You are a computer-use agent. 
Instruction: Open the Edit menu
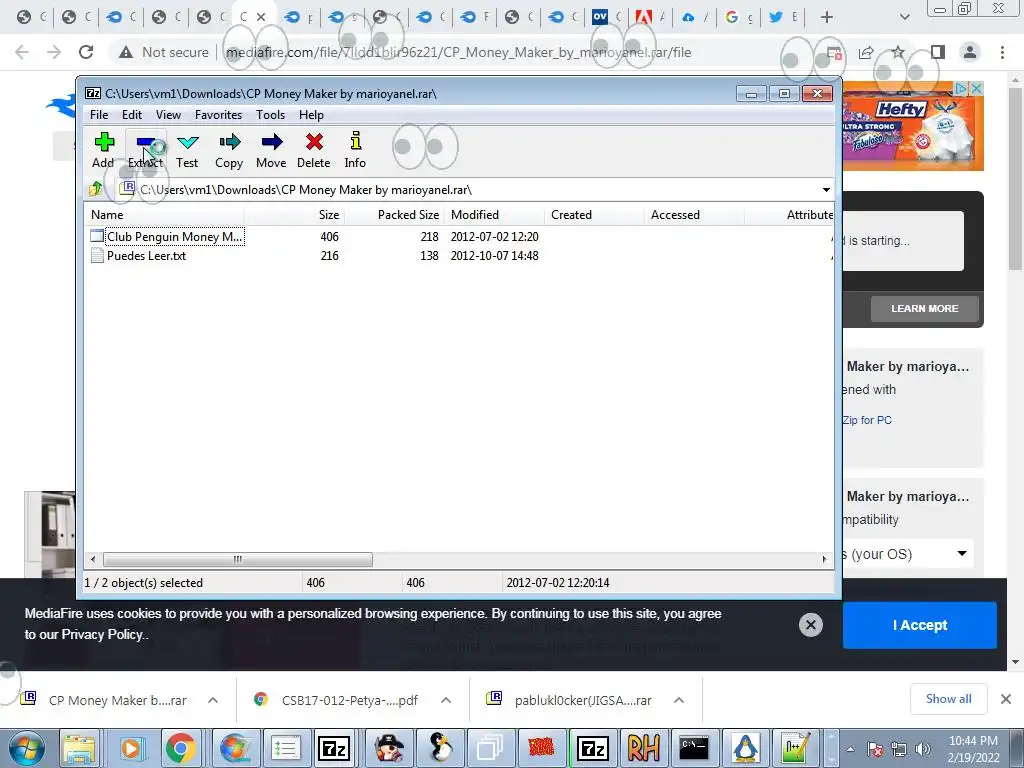[x=132, y=115]
